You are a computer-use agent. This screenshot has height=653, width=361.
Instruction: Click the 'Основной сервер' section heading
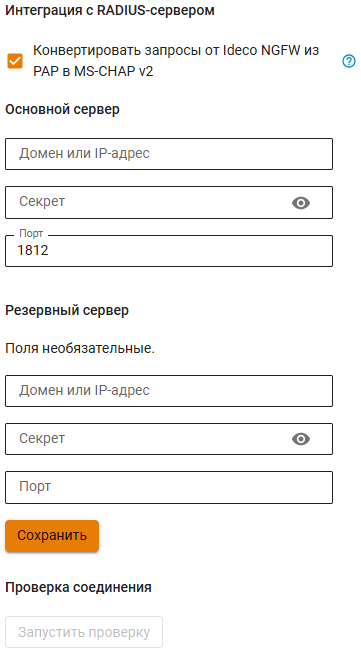pyautogui.click(x=62, y=109)
